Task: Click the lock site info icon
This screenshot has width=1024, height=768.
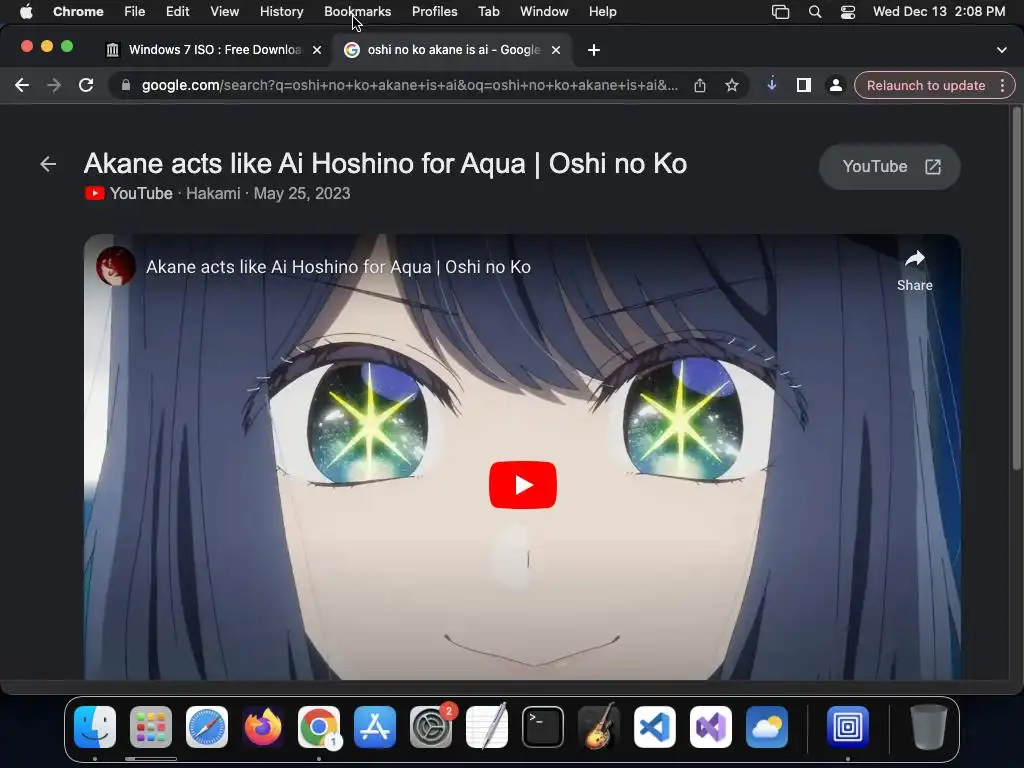Action: click(125, 85)
